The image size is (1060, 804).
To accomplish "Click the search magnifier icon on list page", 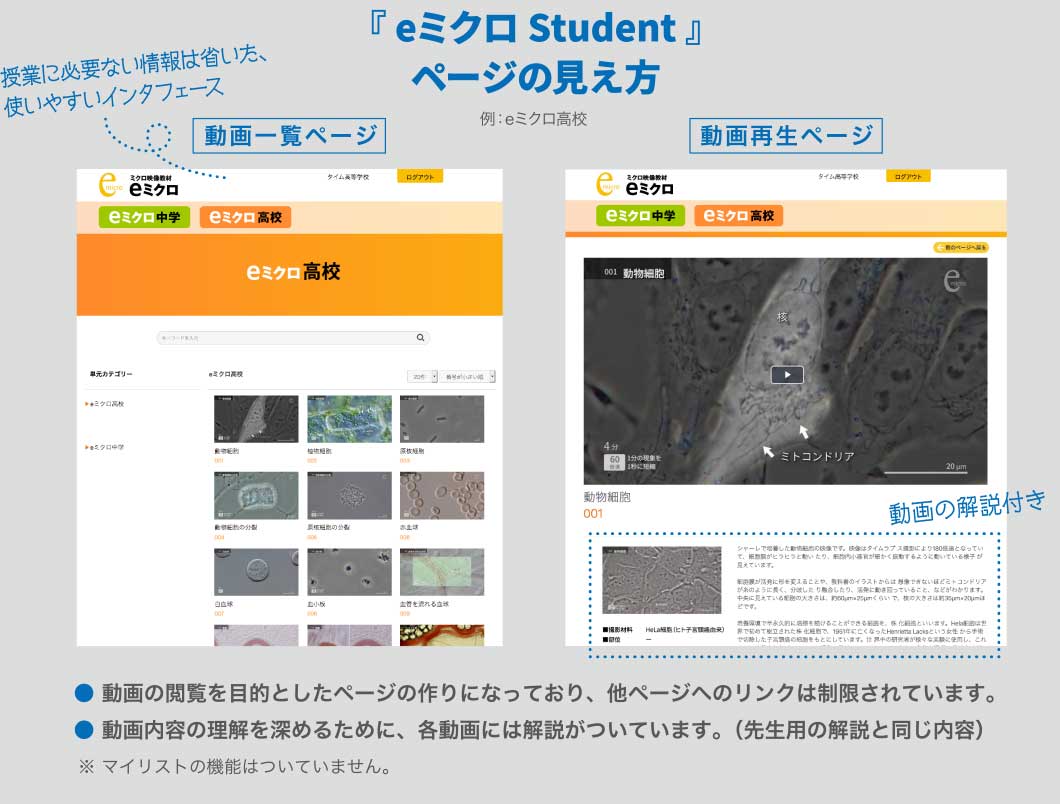I will pyautogui.click(x=422, y=338).
